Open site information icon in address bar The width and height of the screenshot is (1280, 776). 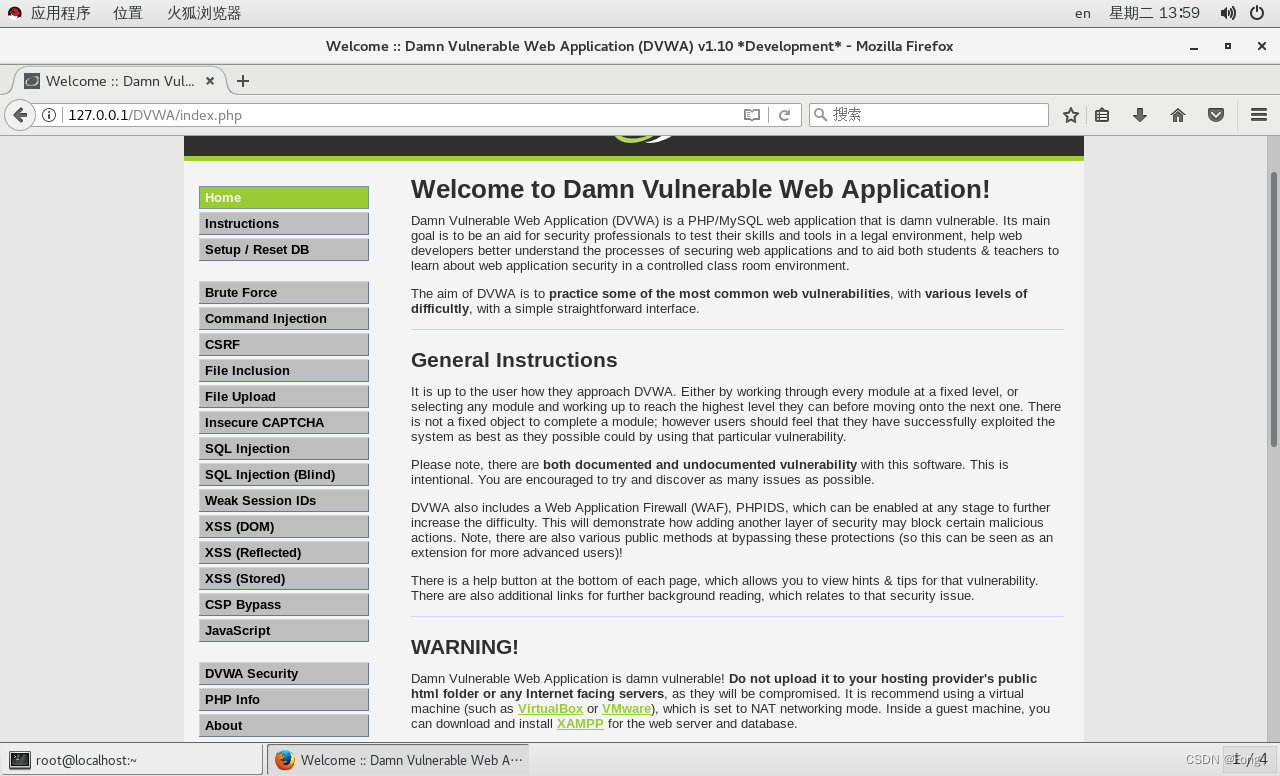(49, 115)
